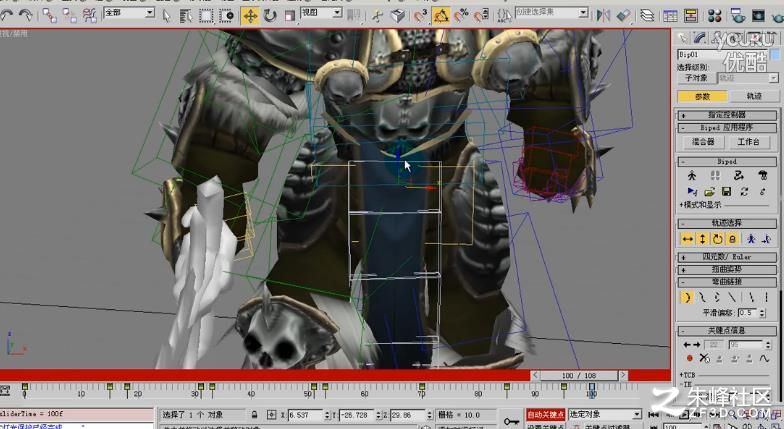Select the Body Rotation track button
This screenshot has width=784, height=429.
click(x=717, y=239)
